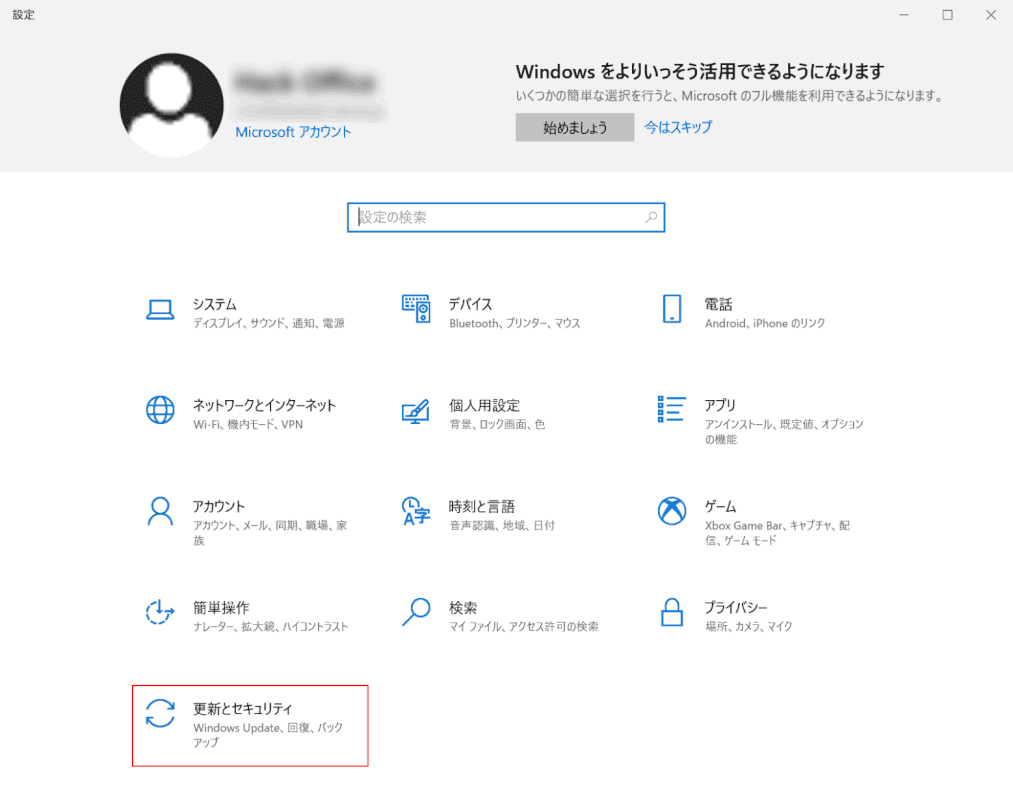Select the 時刻と言語 category title
This screenshot has width=1013, height=800.
[482, 506]
